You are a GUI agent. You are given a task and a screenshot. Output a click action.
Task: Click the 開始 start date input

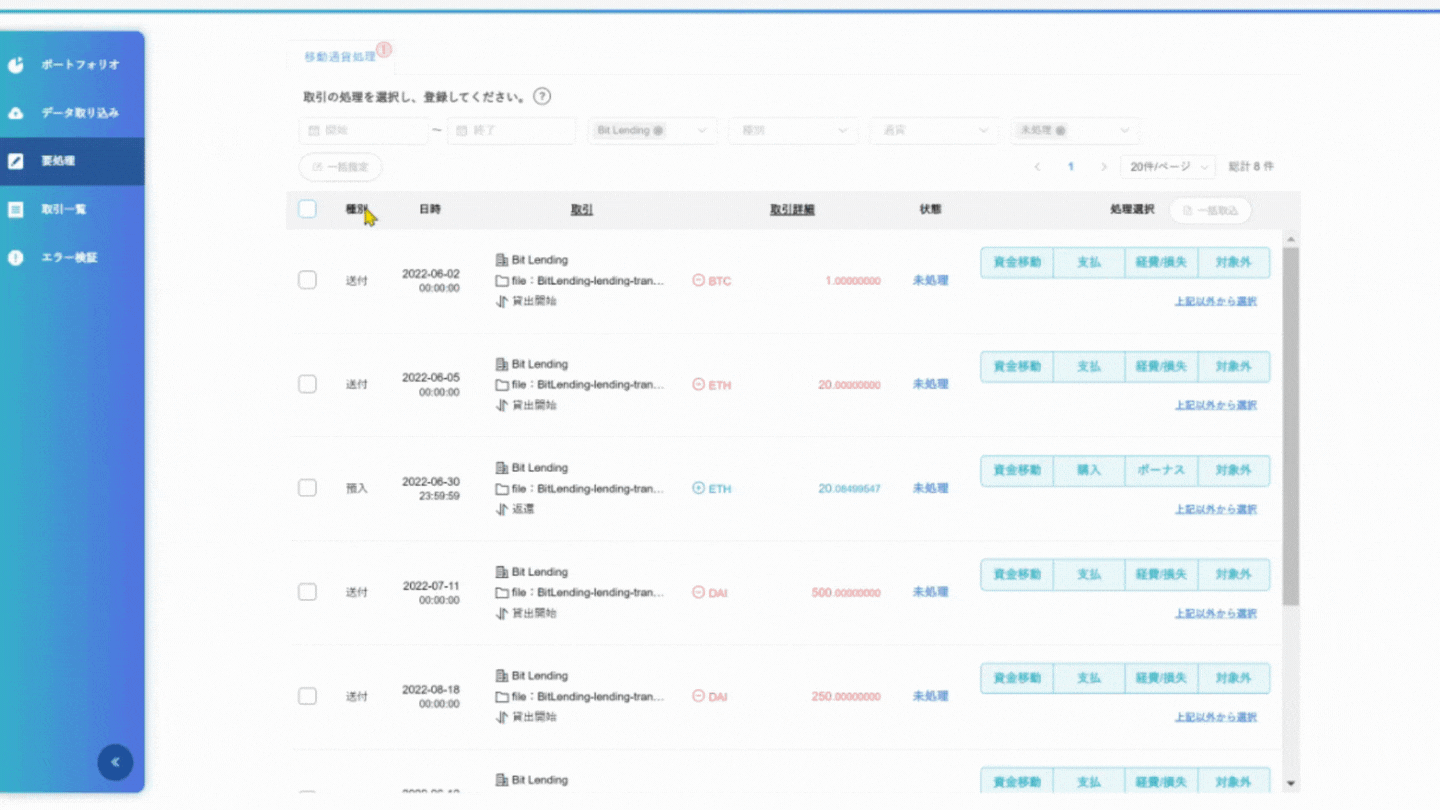[363, 131]
